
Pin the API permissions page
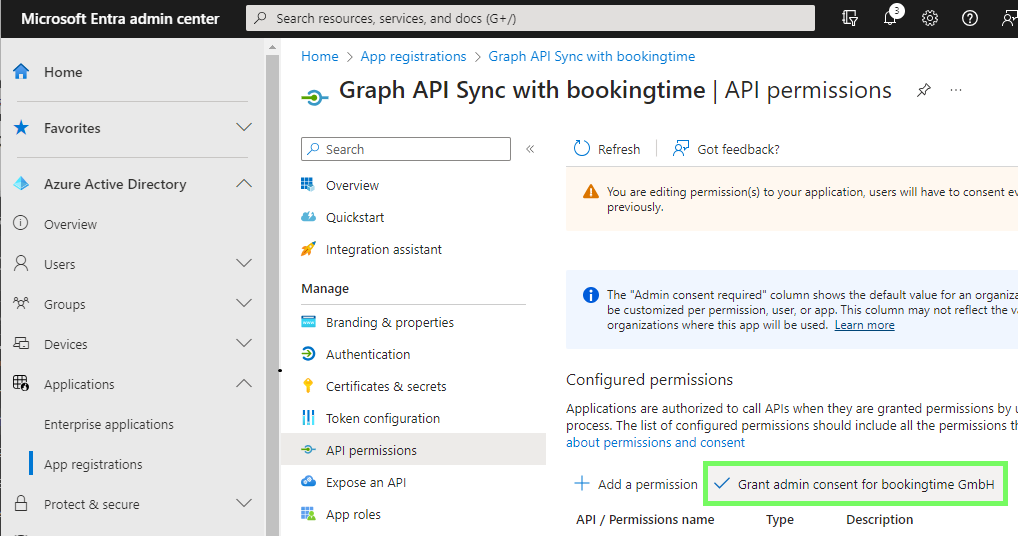[923, 90]
